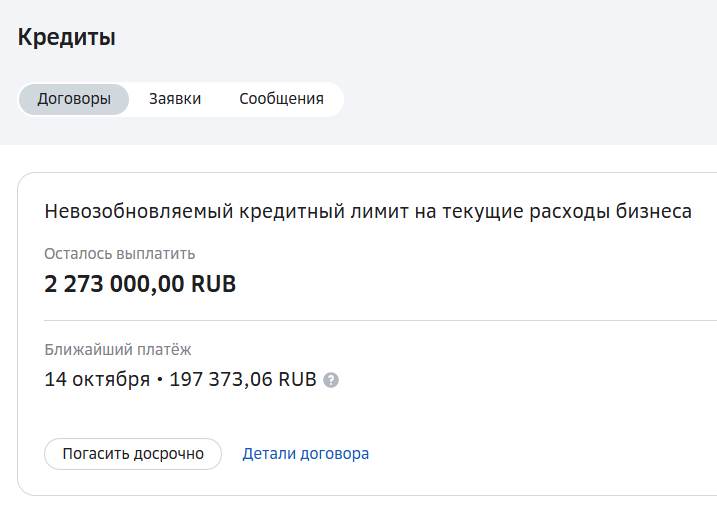Switch to the Договоры tab

[74, 99]
